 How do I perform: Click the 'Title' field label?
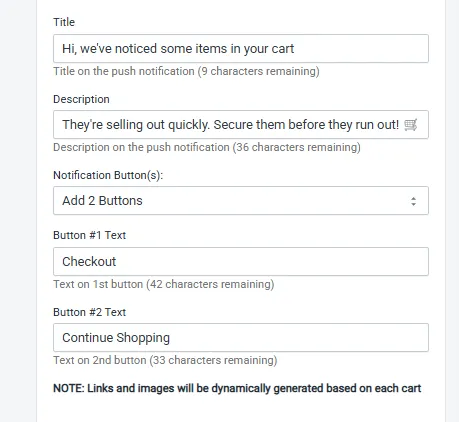64,22
